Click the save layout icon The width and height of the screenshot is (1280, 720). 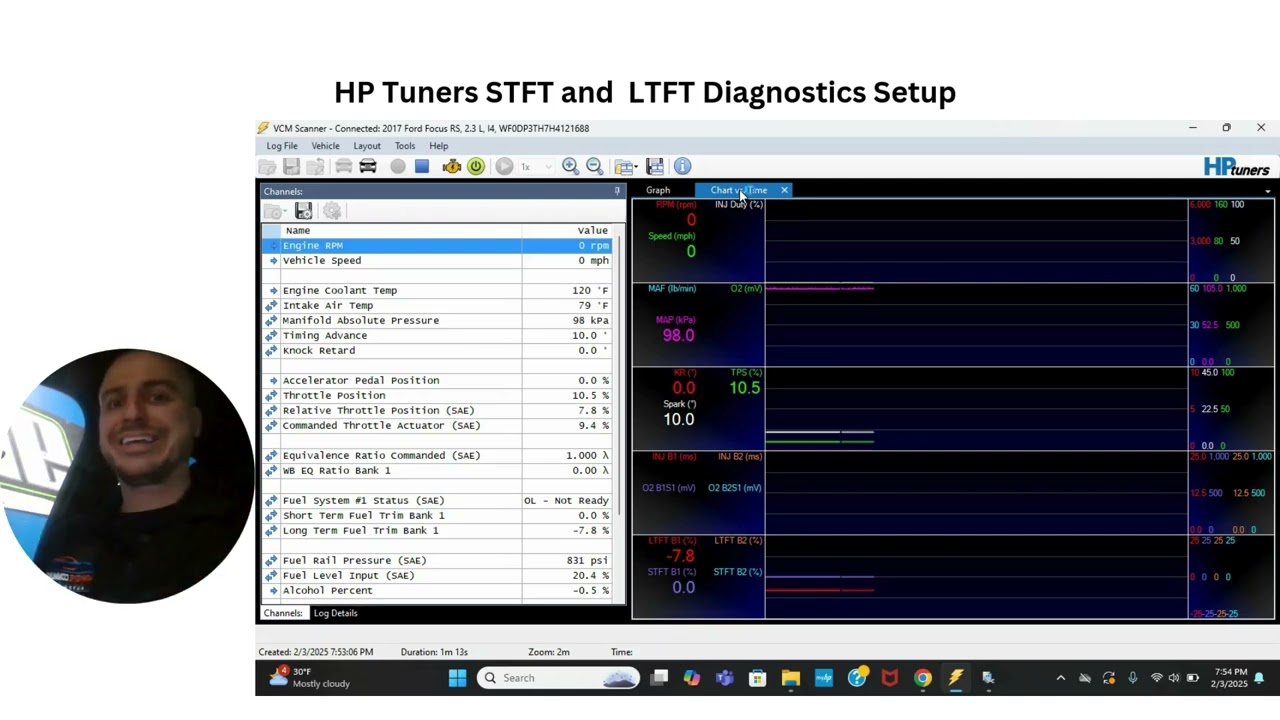[x=655, y=167]
